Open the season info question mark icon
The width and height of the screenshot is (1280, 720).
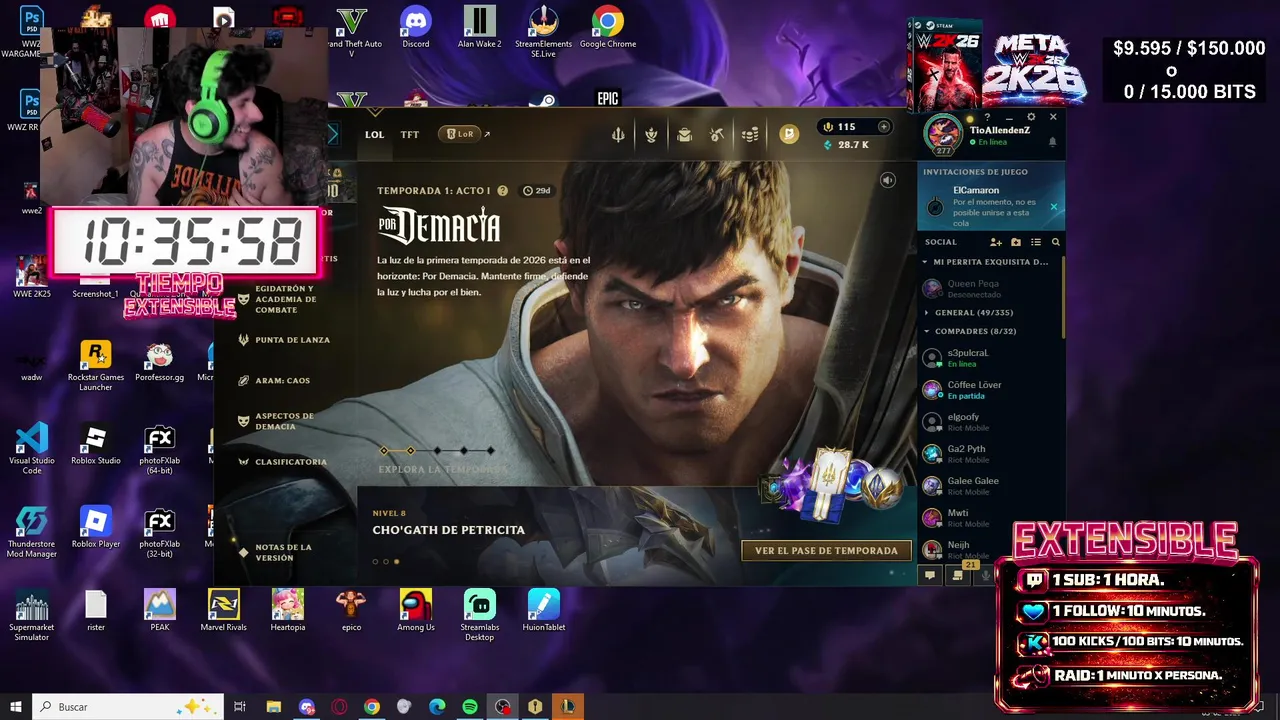(502, 191)
